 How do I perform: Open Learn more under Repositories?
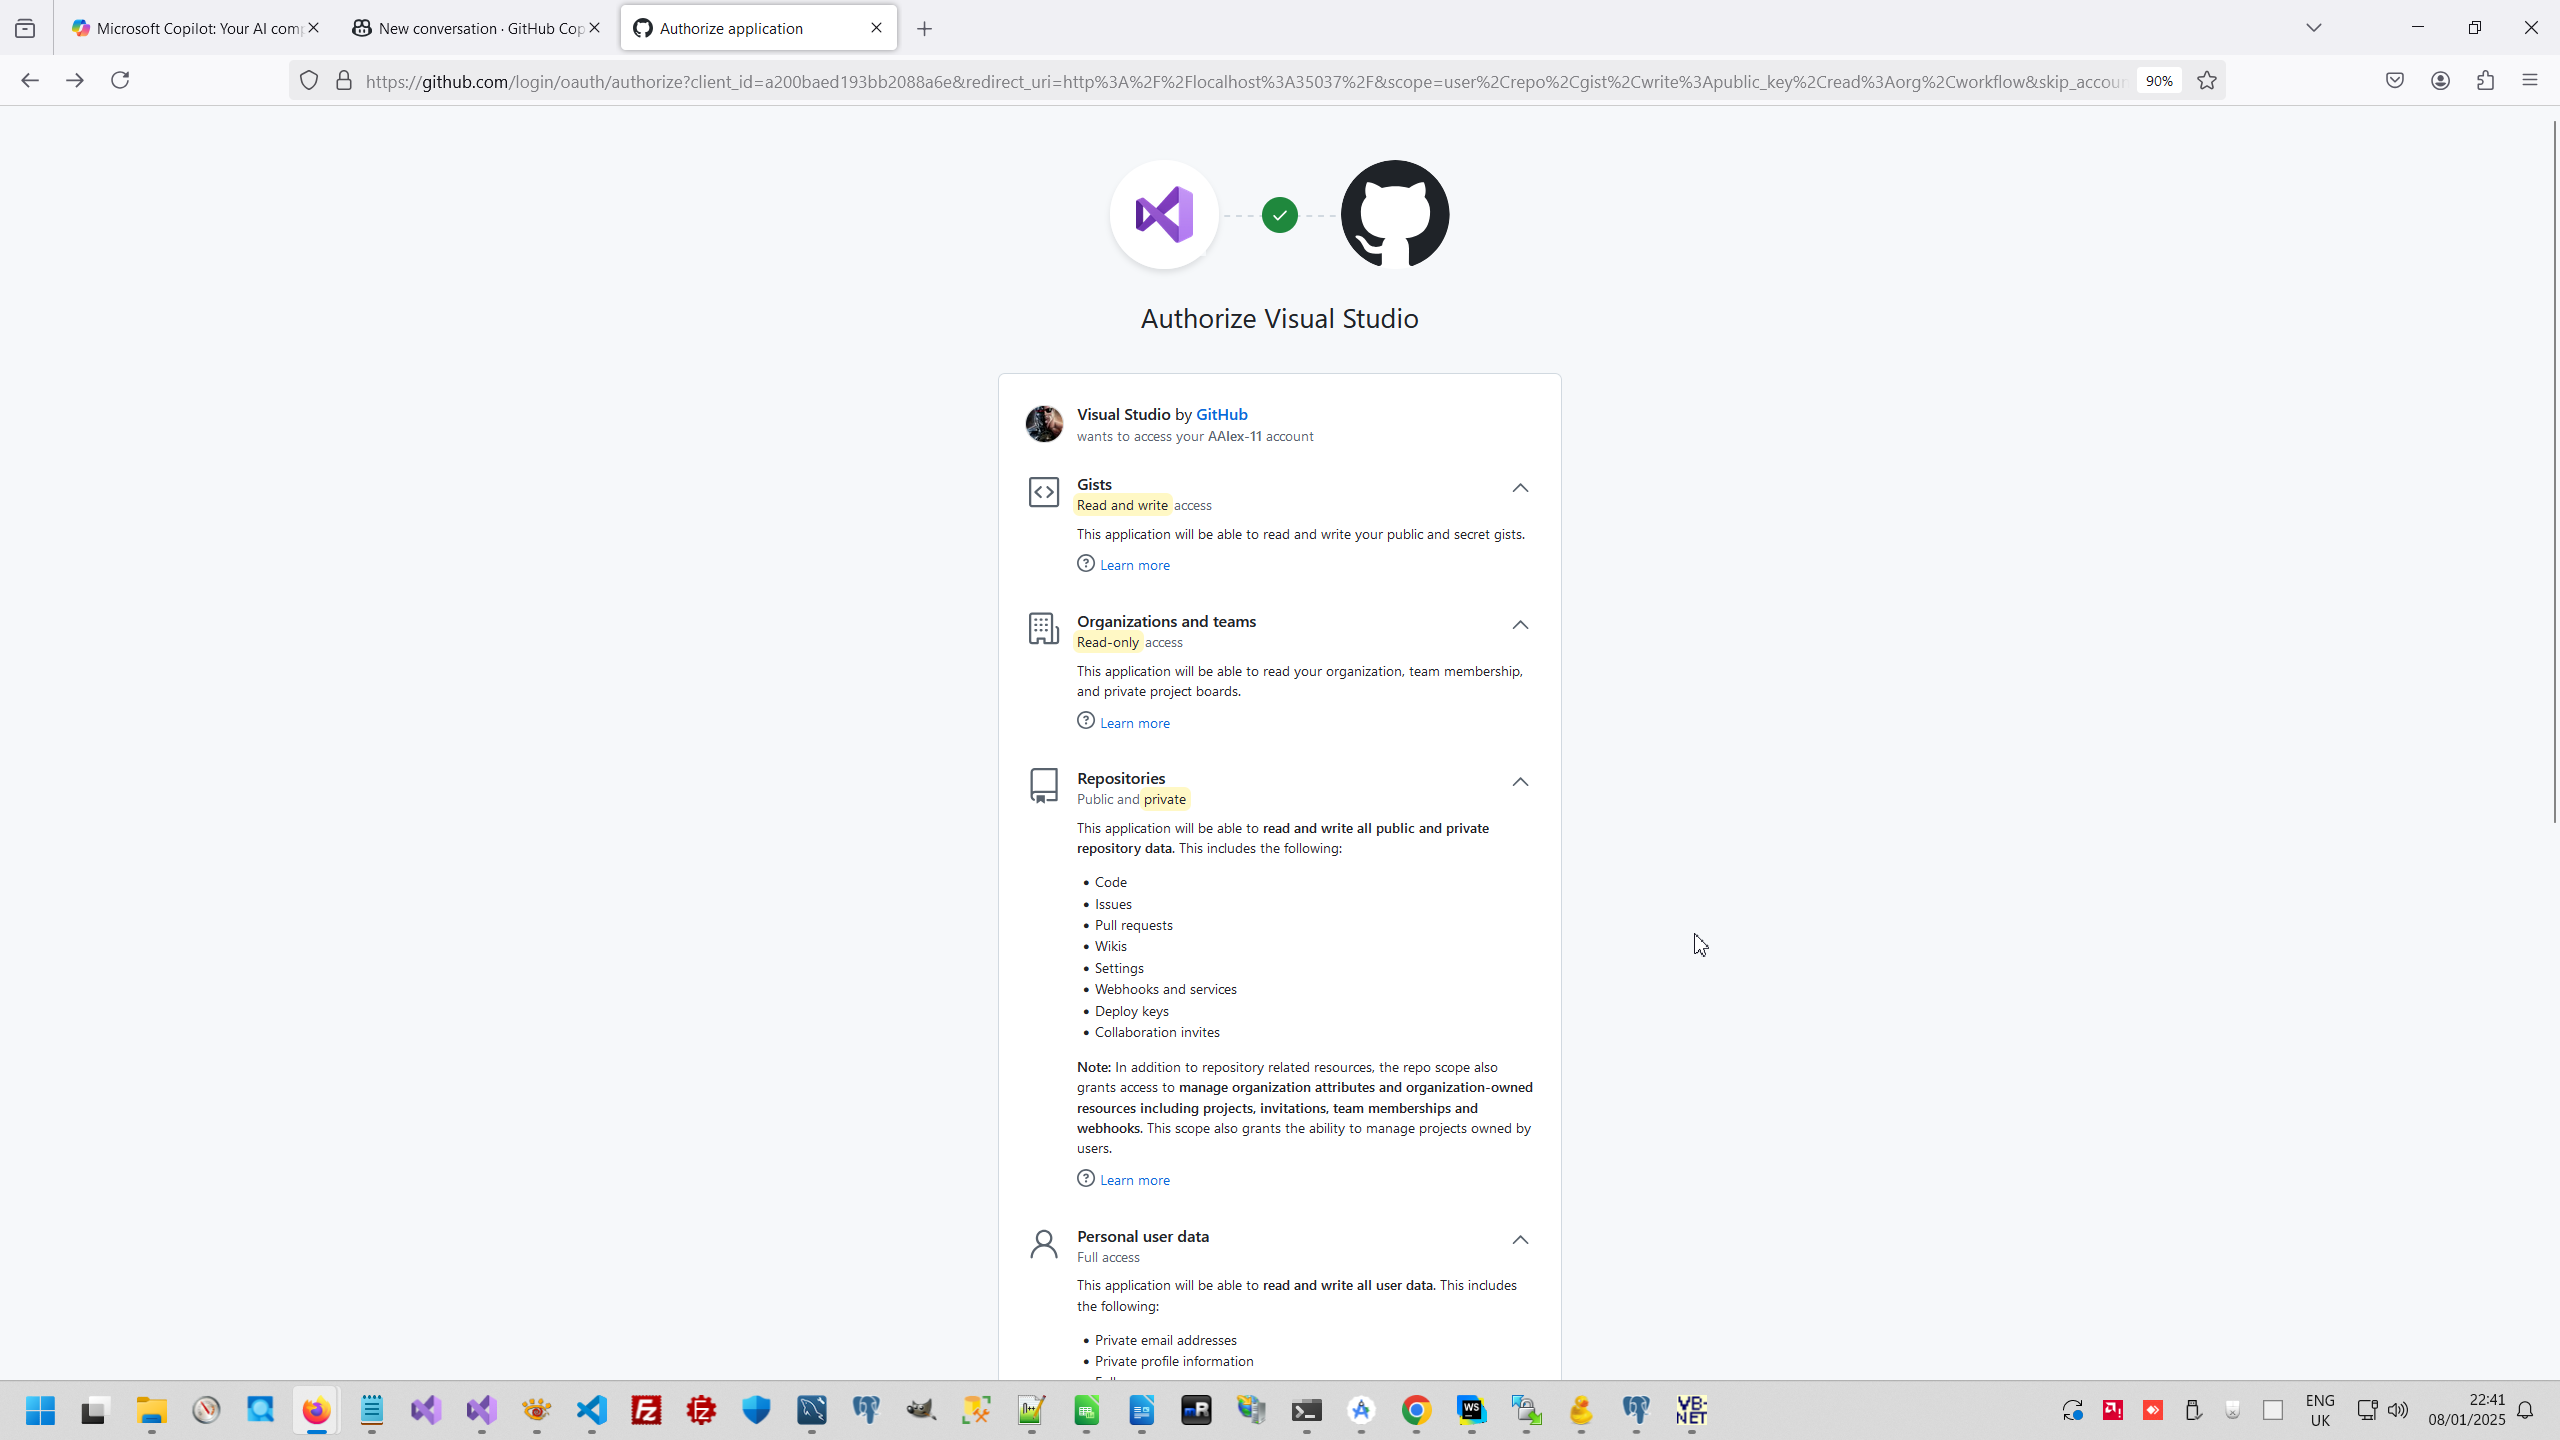pos(1134,1180)
